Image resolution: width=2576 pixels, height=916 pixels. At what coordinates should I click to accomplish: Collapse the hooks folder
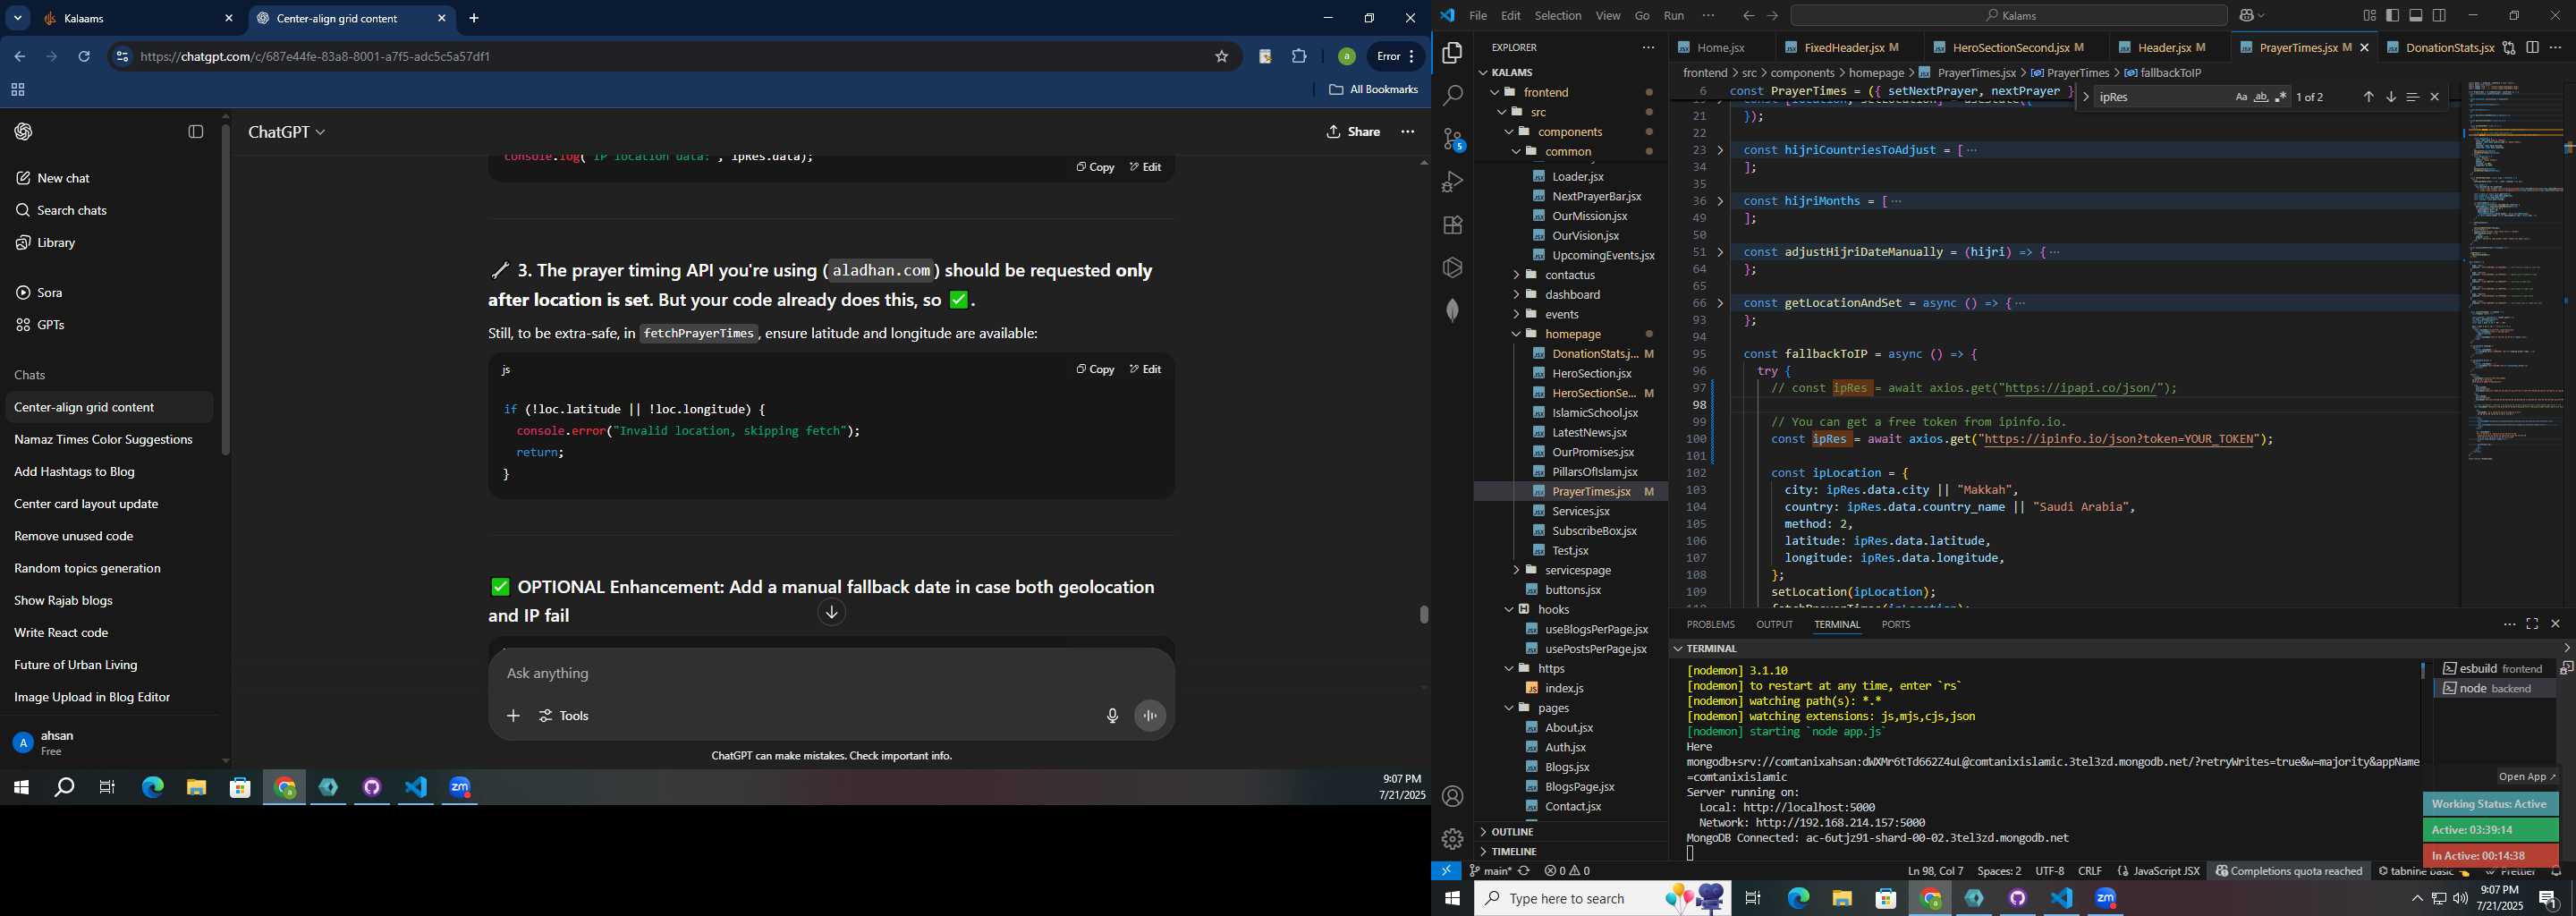point(1553,609)
